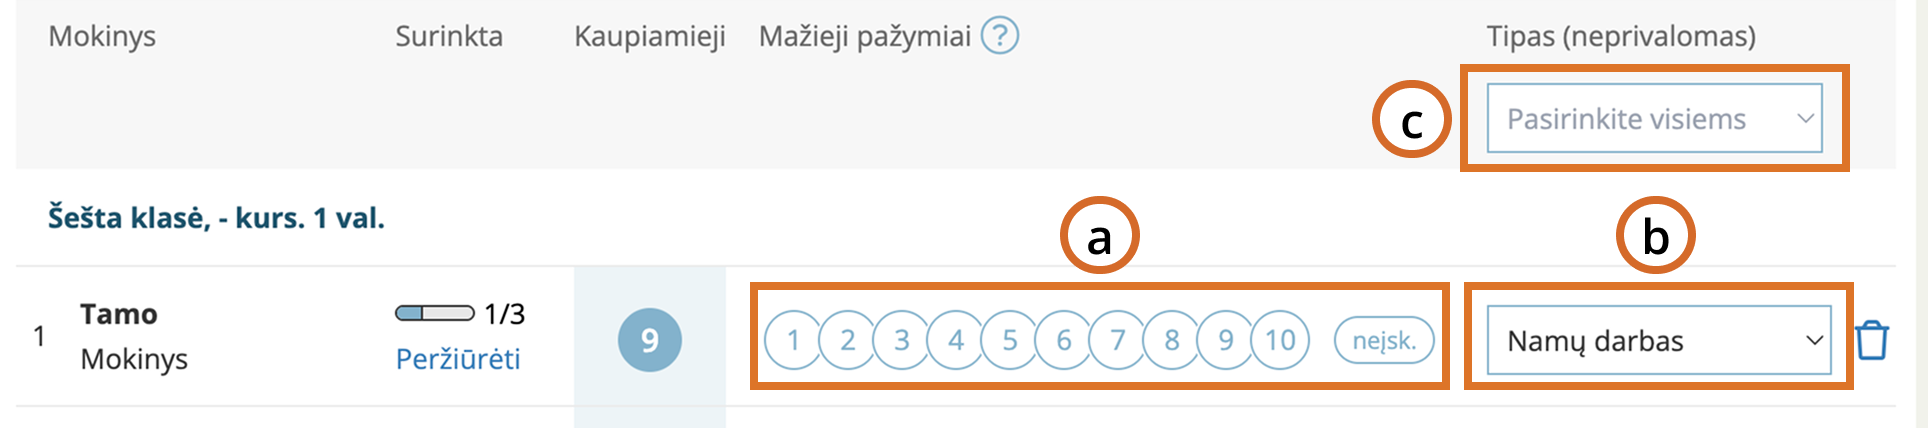Click the Šešta klasė group heading
The height and width of the screenshot is (428, 1928).
click(216, 218)
